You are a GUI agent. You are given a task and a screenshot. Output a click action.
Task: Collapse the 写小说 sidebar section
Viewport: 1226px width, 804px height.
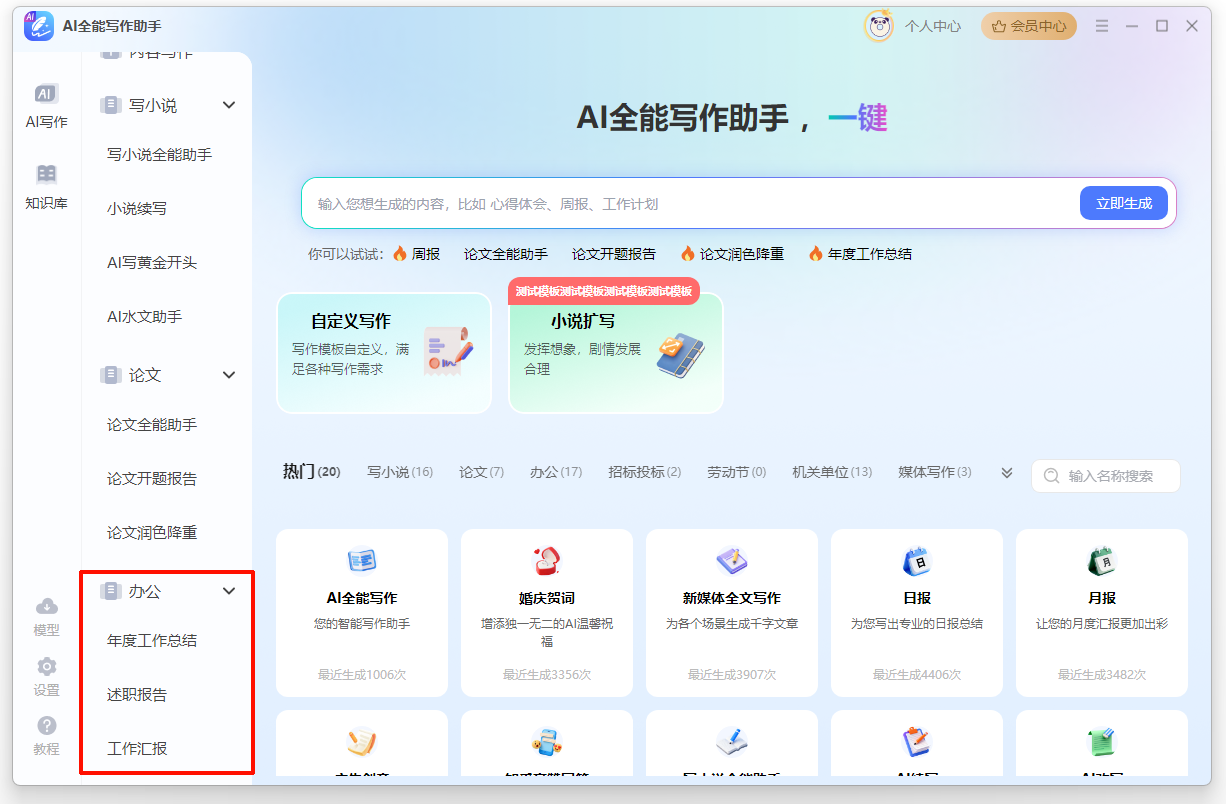click(x=229, y=105)
